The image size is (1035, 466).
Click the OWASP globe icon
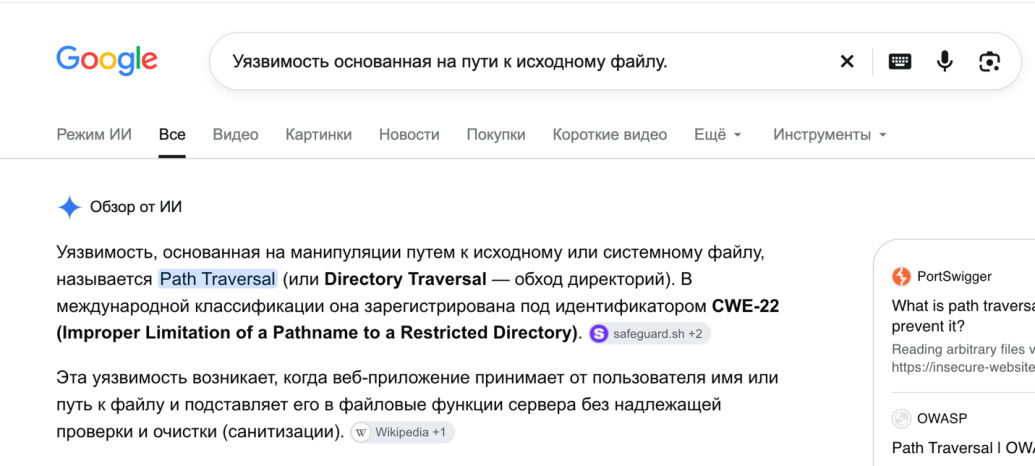tap(901, 418)
